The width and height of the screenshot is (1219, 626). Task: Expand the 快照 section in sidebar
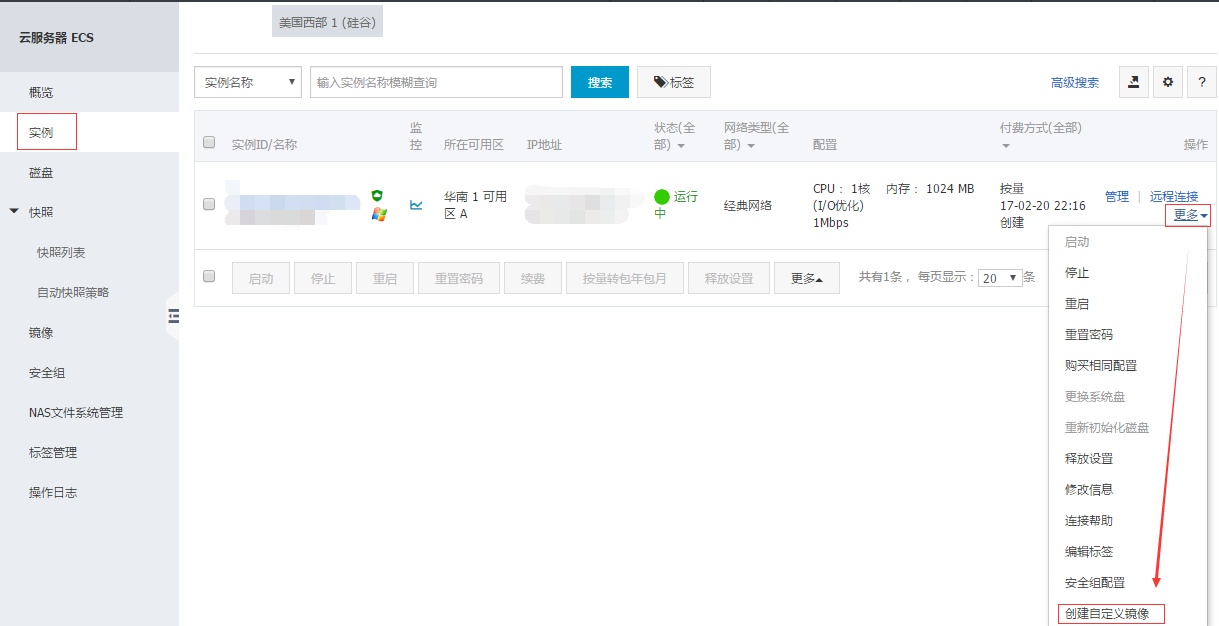[x=14, y=212]
